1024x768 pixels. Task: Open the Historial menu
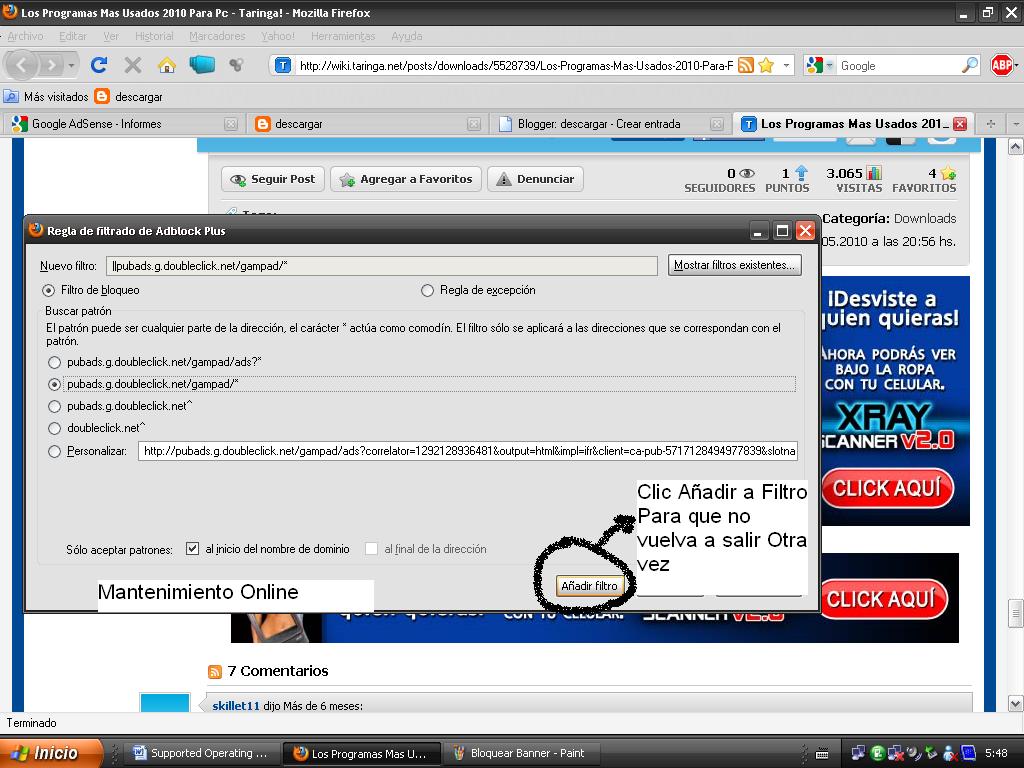[154, 37]
